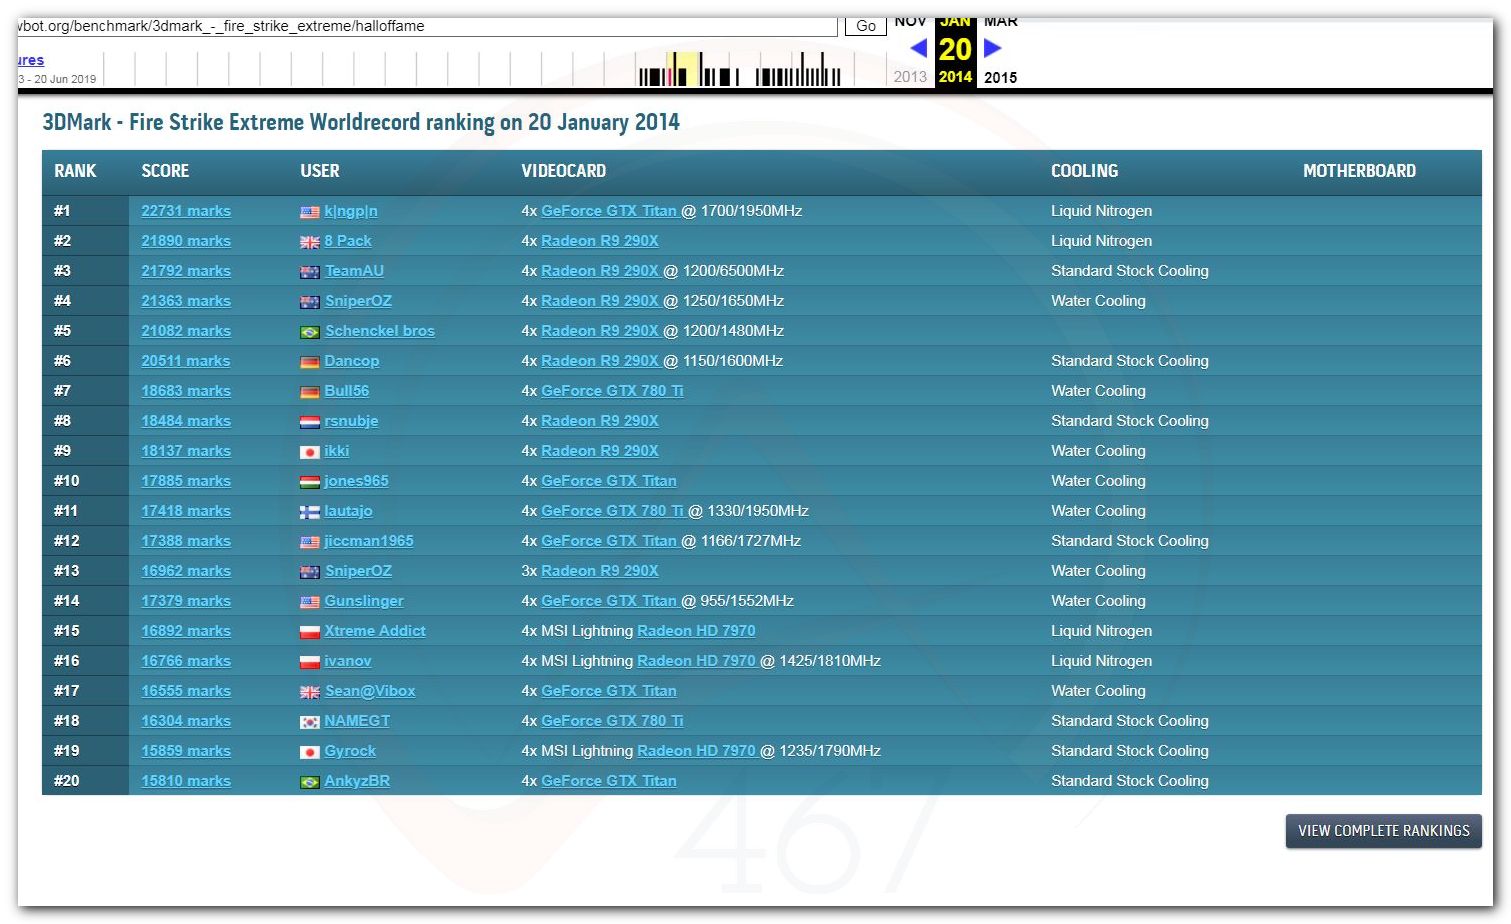Select year 2015 in the capture navigator
This screenshot has height=924, width=1511.
pos(1000,77)
